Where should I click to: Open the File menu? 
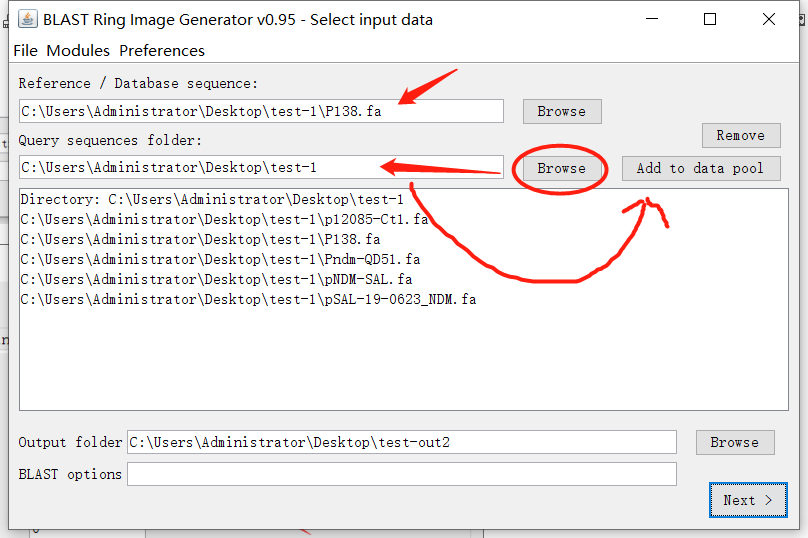coord(25,51)
